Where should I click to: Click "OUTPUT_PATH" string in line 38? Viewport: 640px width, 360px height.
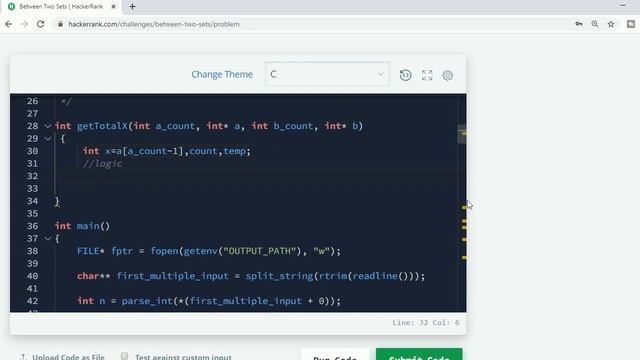pyautogui.click(x=259, y=251)
